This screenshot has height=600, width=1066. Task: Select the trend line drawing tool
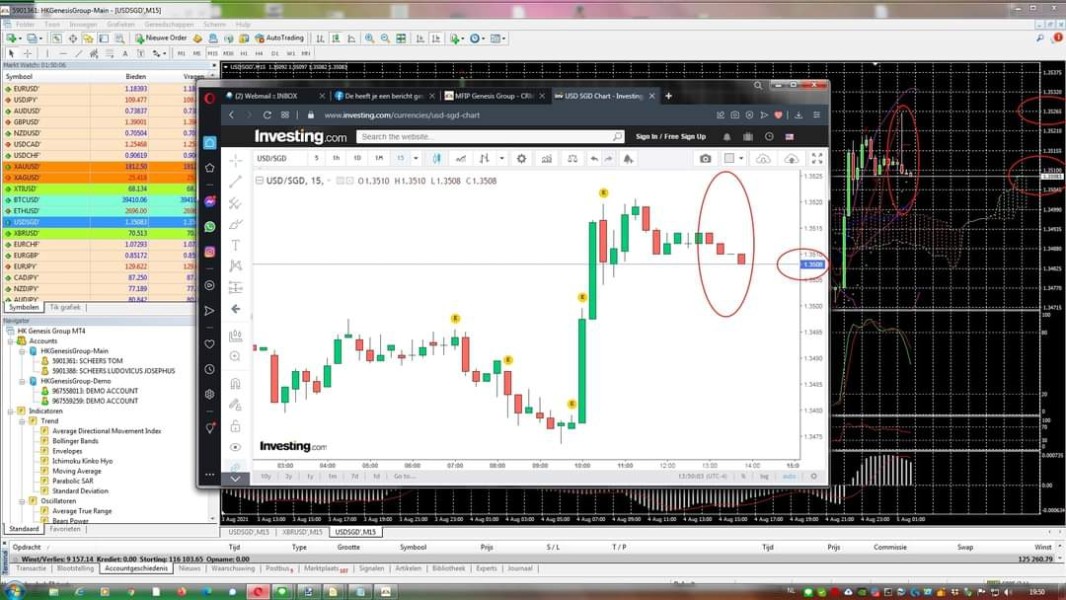coord(235,181)
